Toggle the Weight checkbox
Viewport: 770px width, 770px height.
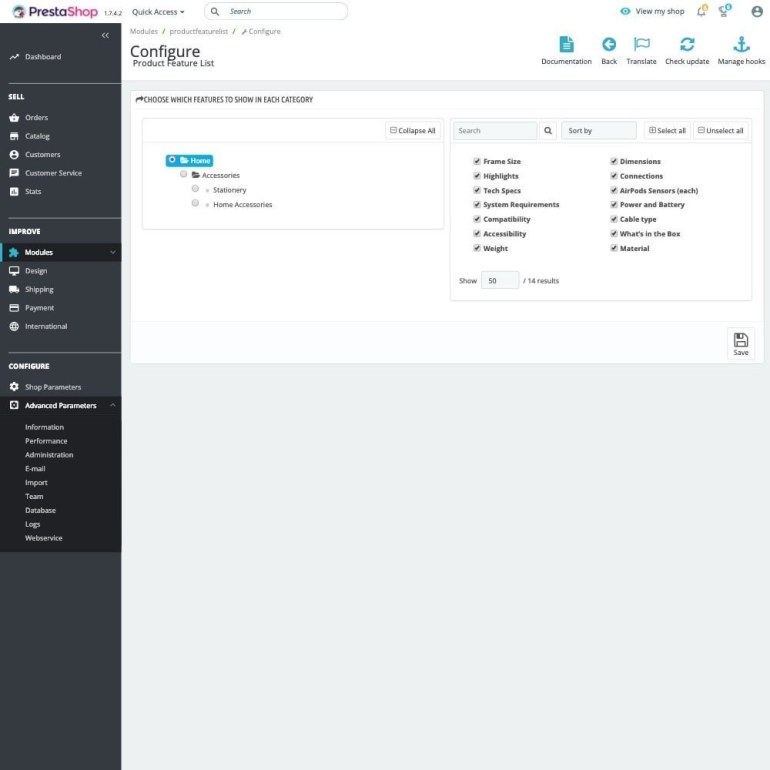(476, 248)
